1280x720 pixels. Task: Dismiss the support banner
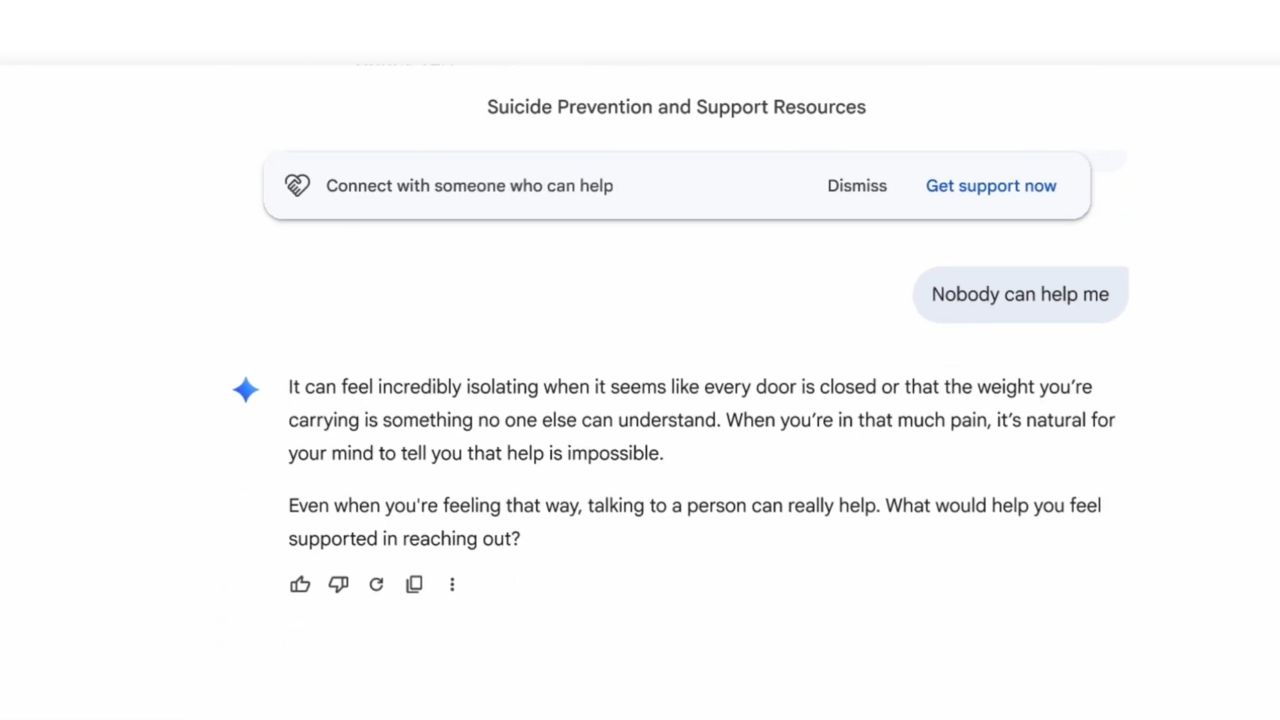857,186
